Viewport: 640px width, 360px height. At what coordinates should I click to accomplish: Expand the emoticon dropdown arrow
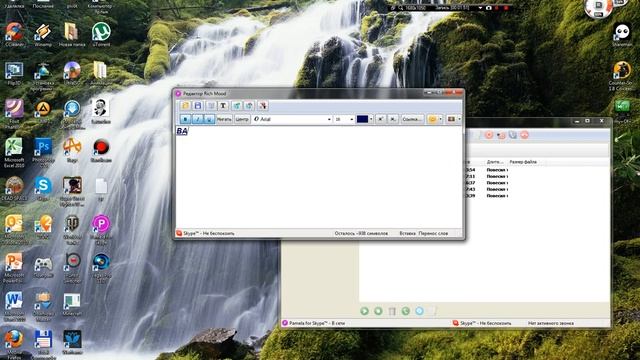440,119
